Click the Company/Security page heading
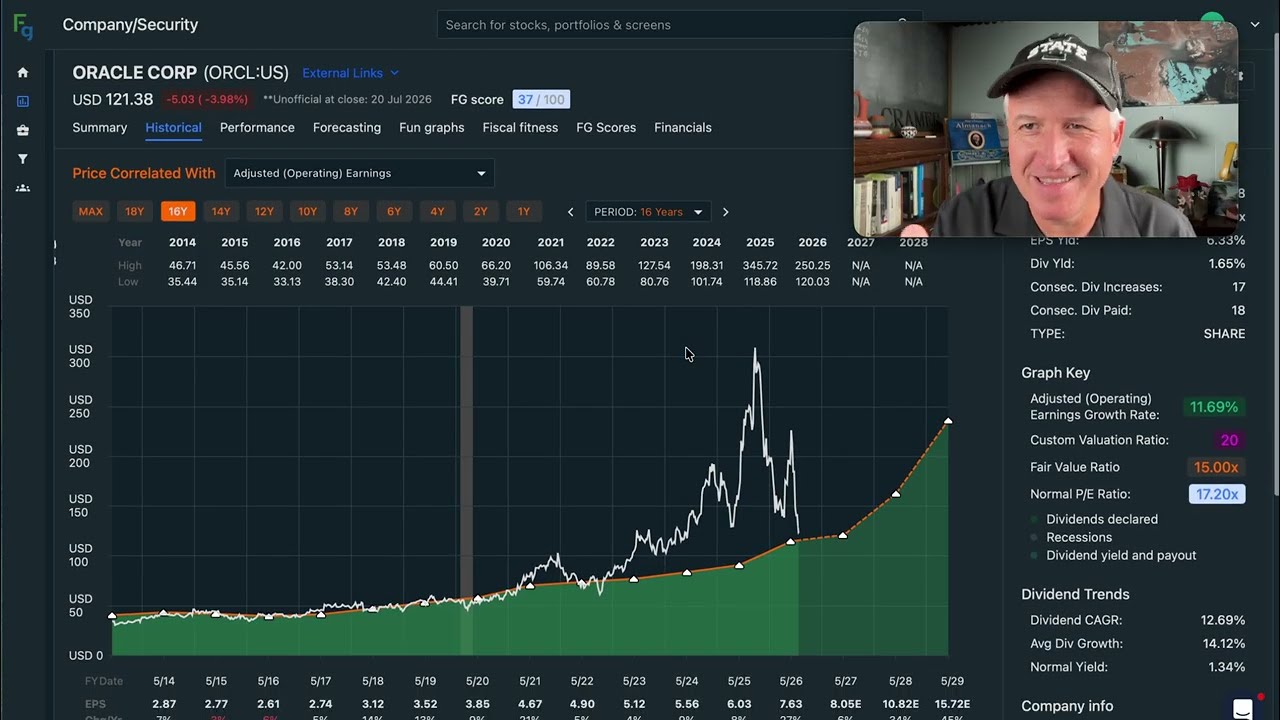 click(130, 25)
